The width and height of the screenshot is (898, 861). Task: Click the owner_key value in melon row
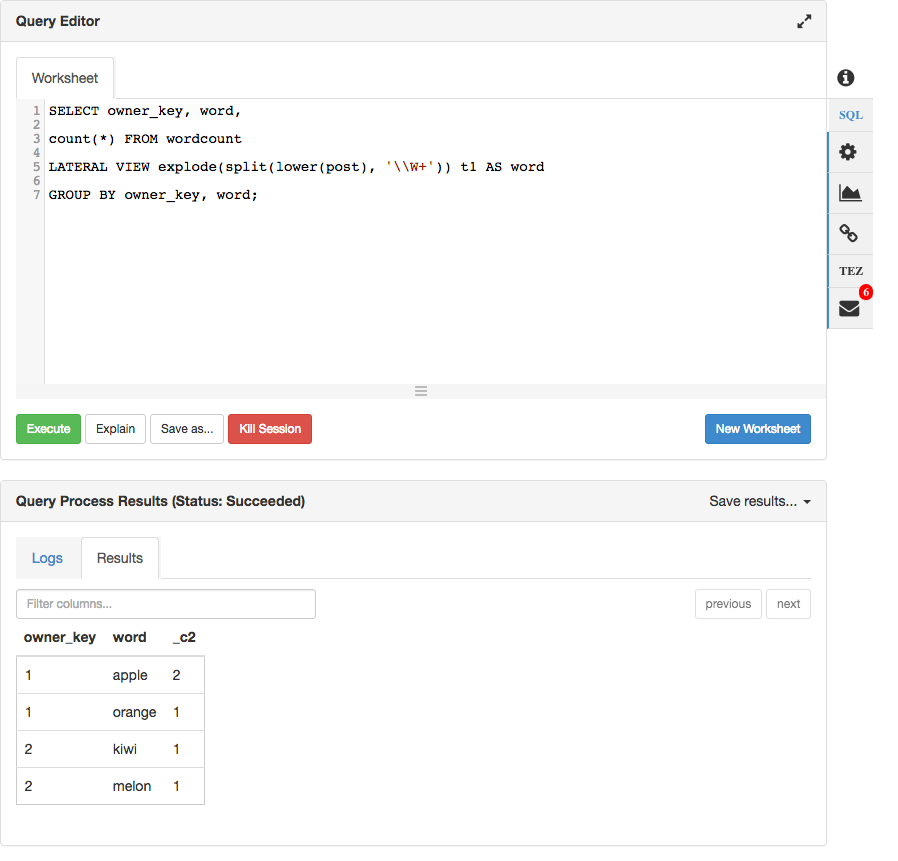coord(28,786)
